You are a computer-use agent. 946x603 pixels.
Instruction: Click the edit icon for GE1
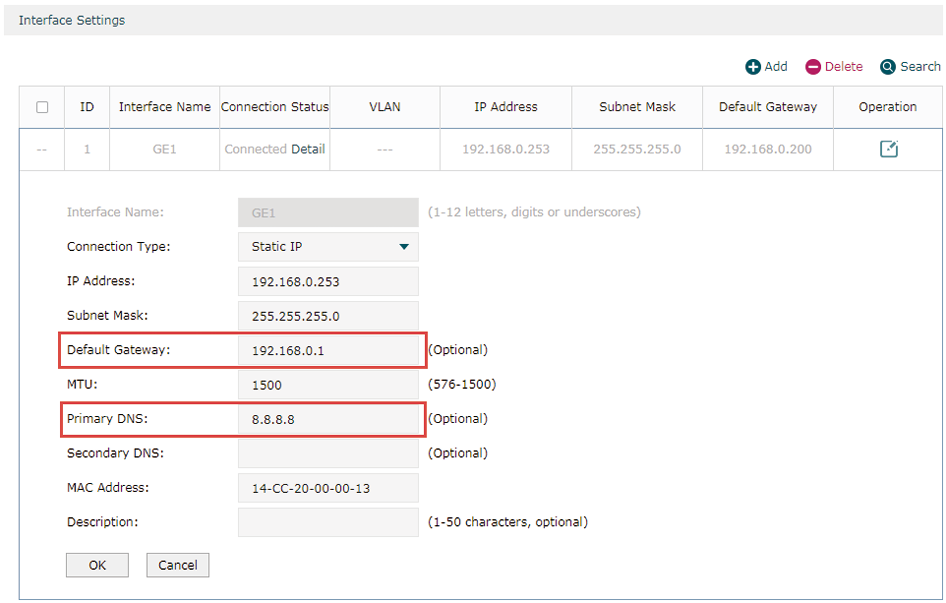pos(889,148)
